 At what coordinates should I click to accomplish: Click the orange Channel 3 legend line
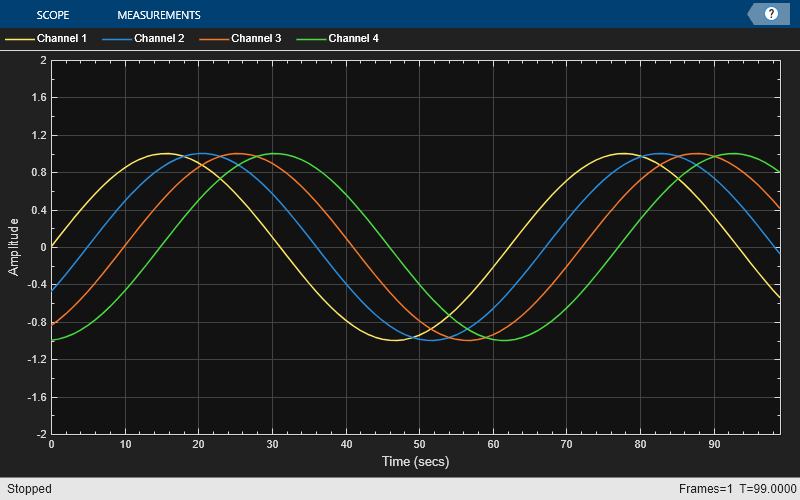214,39
